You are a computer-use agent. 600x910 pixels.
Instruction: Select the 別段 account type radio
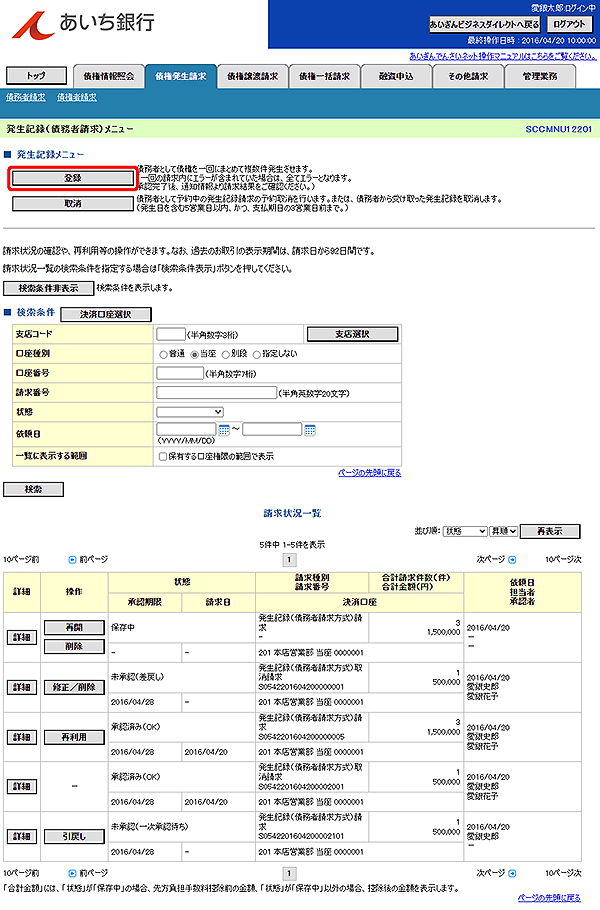(x=225, y=354)
